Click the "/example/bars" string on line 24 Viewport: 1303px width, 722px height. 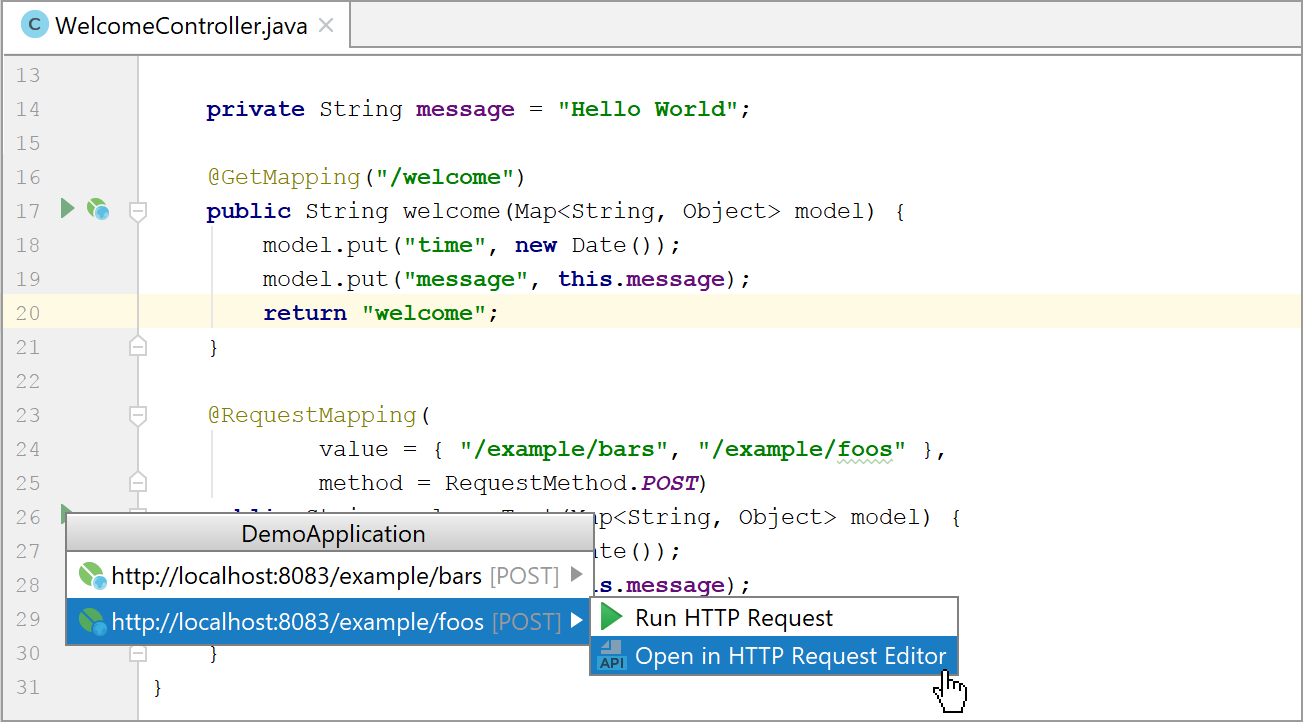[564, 449]
